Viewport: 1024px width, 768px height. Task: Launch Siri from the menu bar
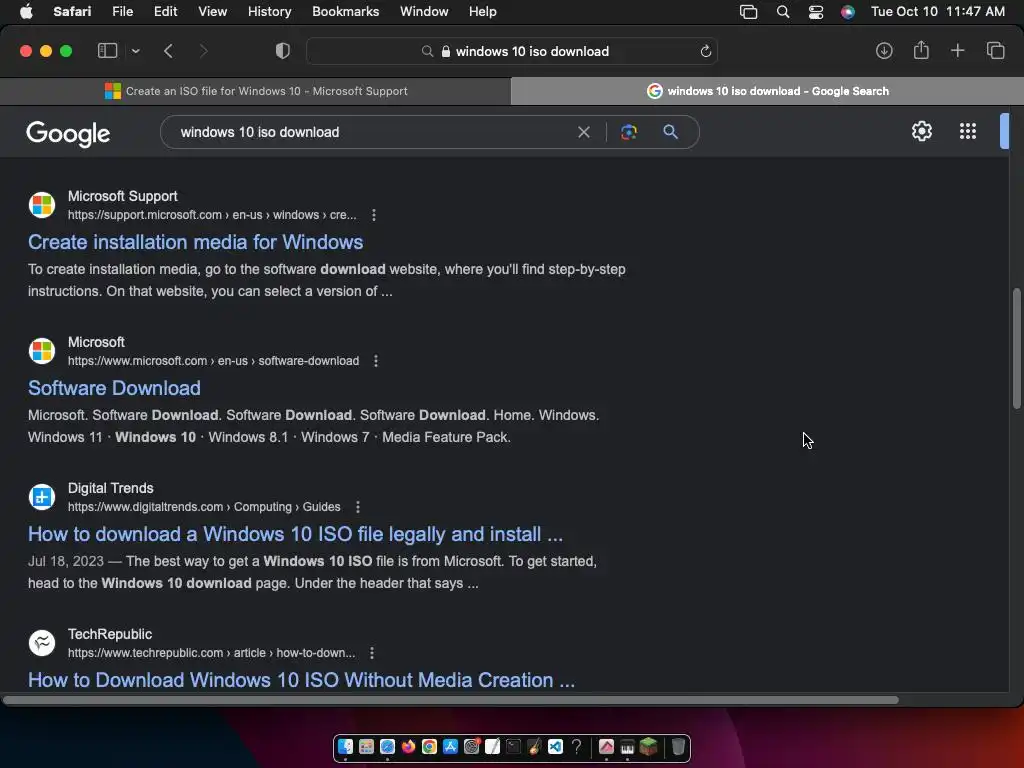coord(848,12)
